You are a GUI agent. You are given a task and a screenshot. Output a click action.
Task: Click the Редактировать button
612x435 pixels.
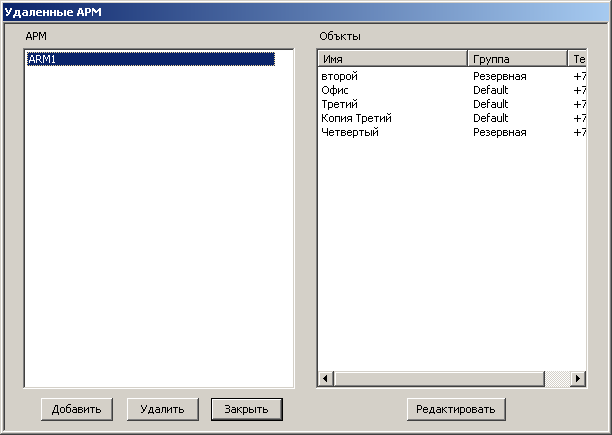click(456, 409)
